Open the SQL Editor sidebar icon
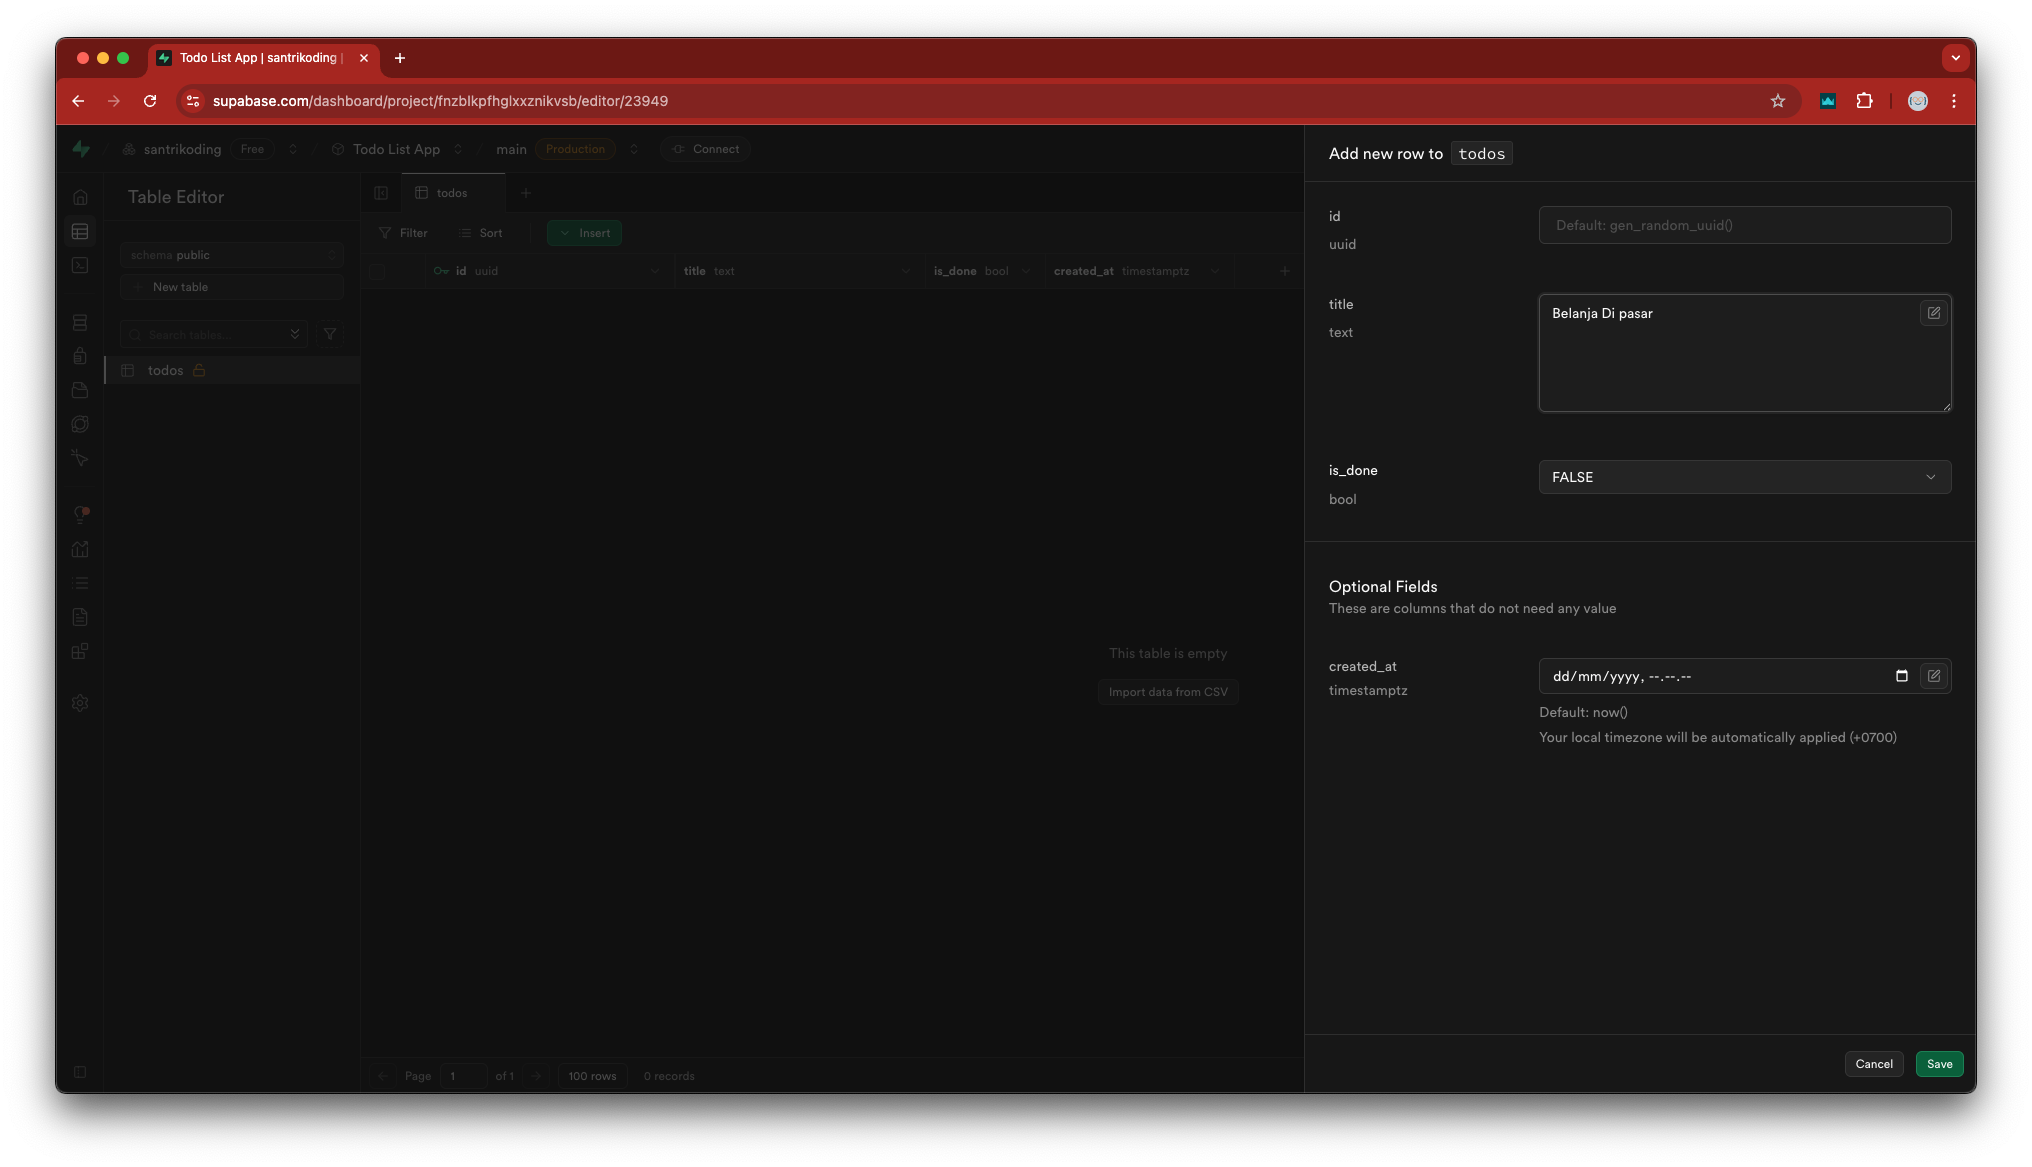The image size is (2032, 1167). coord(80,265)
